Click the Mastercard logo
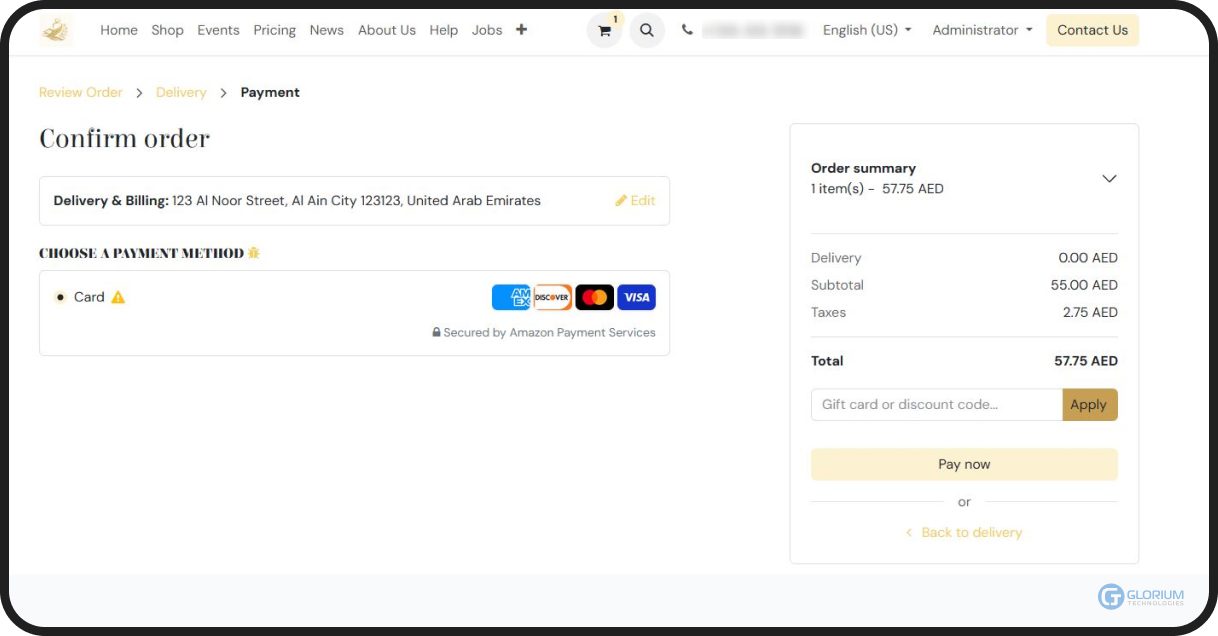The width and height of the screenshot is (1218, 636). (595, 297)
